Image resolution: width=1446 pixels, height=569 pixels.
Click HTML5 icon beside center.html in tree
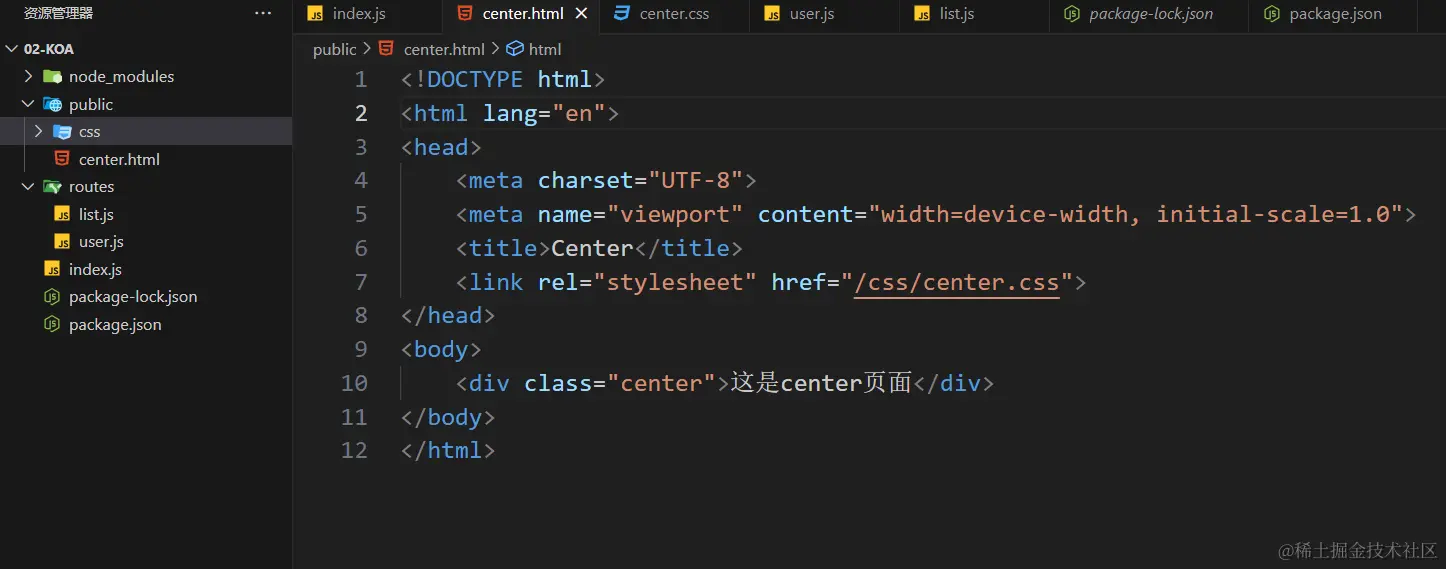click(62, 159)
